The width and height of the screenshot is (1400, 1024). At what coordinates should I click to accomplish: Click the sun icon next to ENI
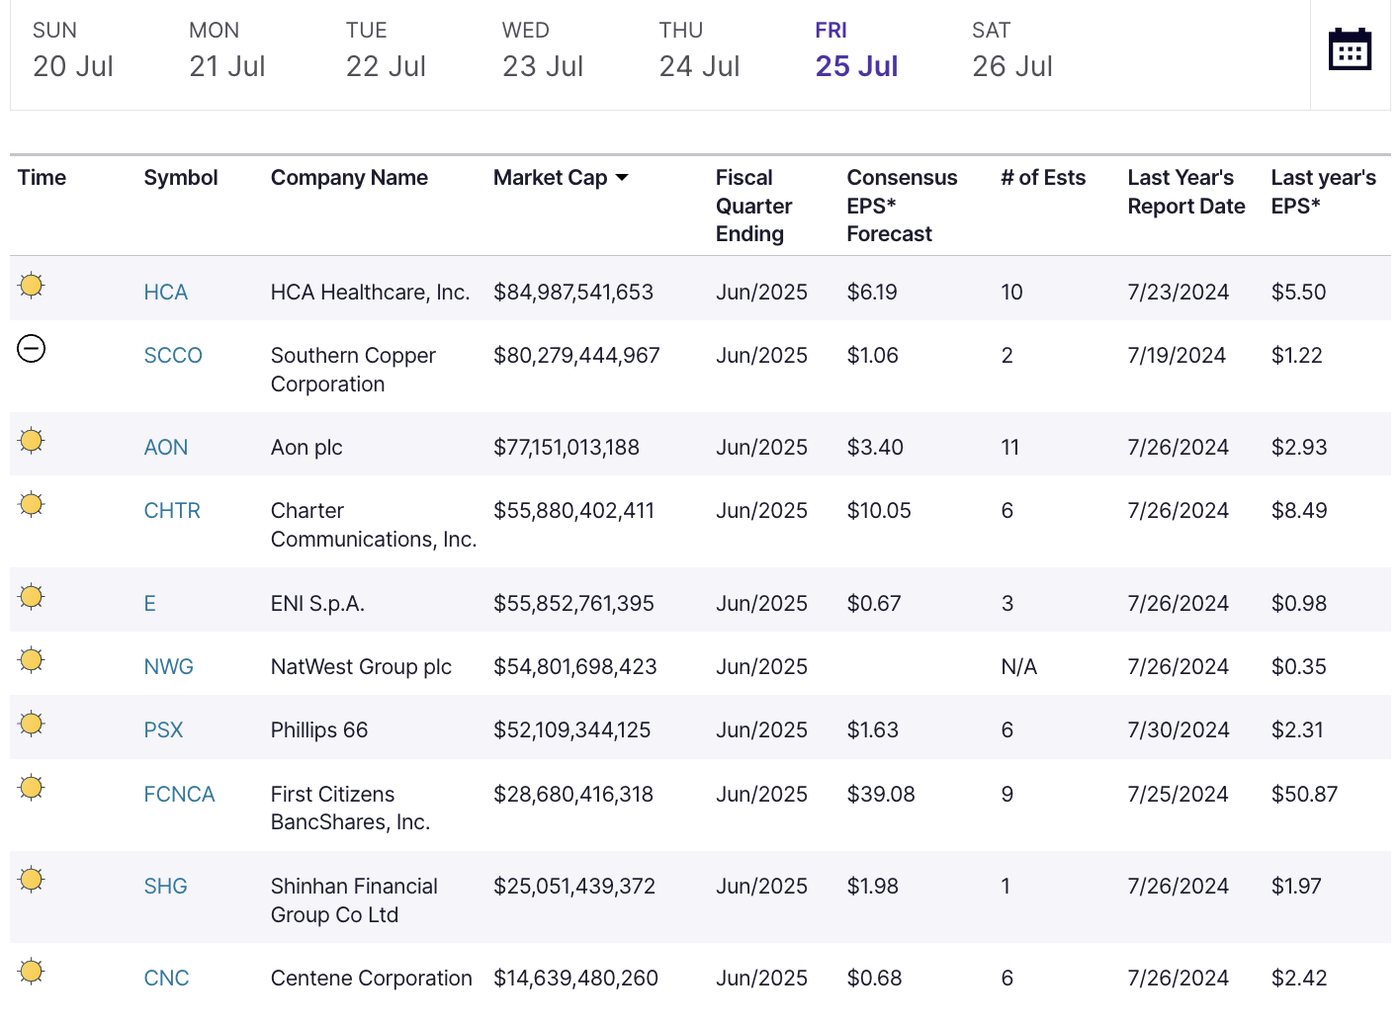click(x=32, y=597)
